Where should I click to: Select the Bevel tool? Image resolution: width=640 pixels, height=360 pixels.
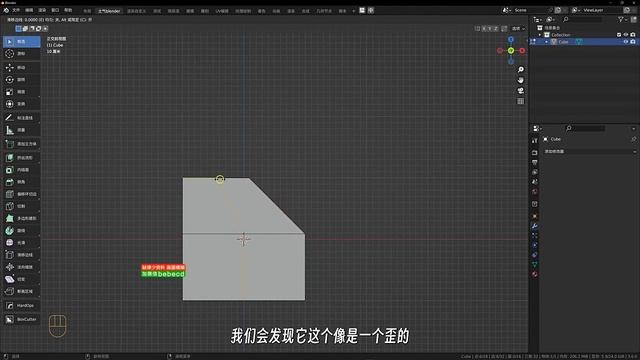tap(22, 182)
